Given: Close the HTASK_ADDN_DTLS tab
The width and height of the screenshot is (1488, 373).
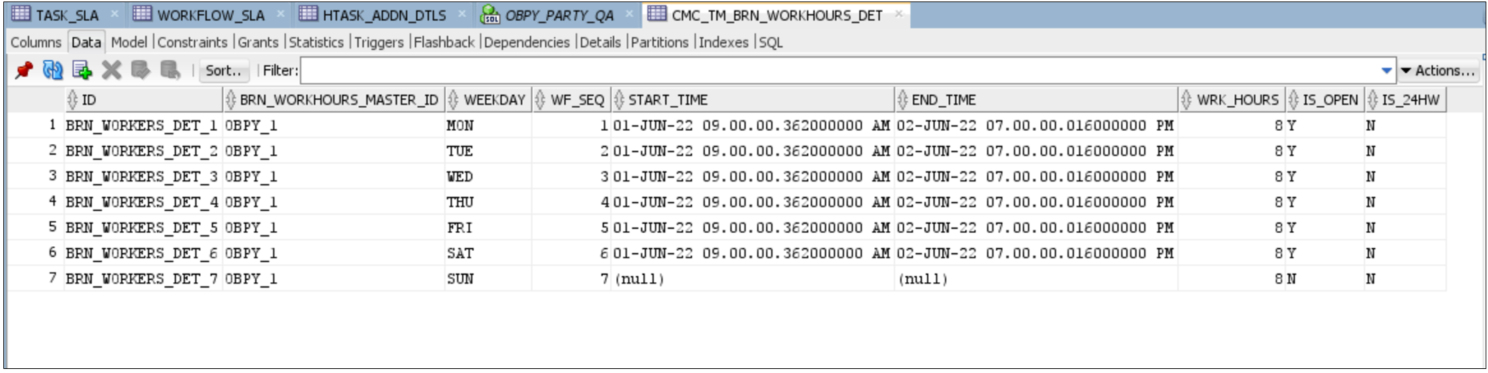Looking at the screenshot, I should coord(462,15).
